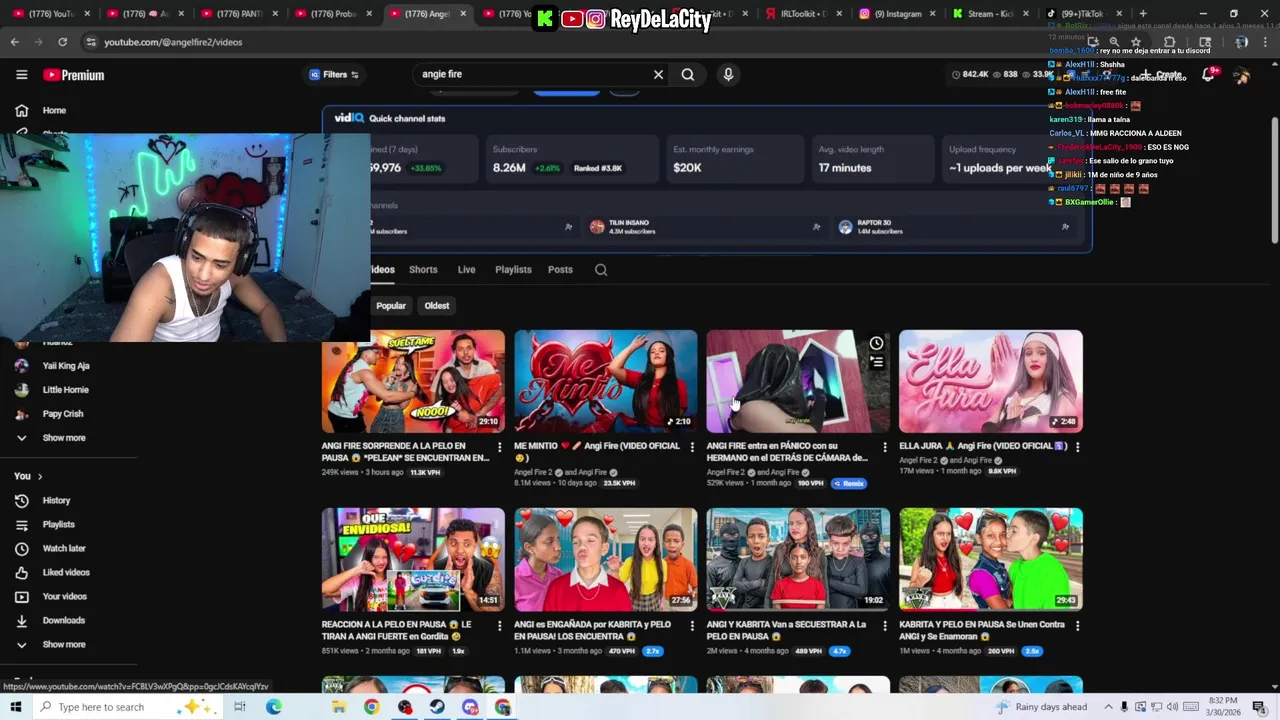Expand subscriptions Show more
1280x720 pixels.
(x=64, y=438)
